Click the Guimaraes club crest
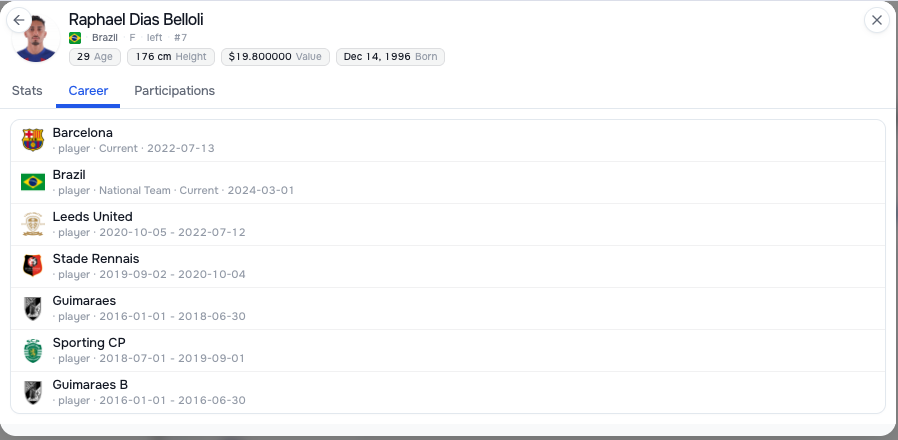898x440 pixels. click(33, 308)
